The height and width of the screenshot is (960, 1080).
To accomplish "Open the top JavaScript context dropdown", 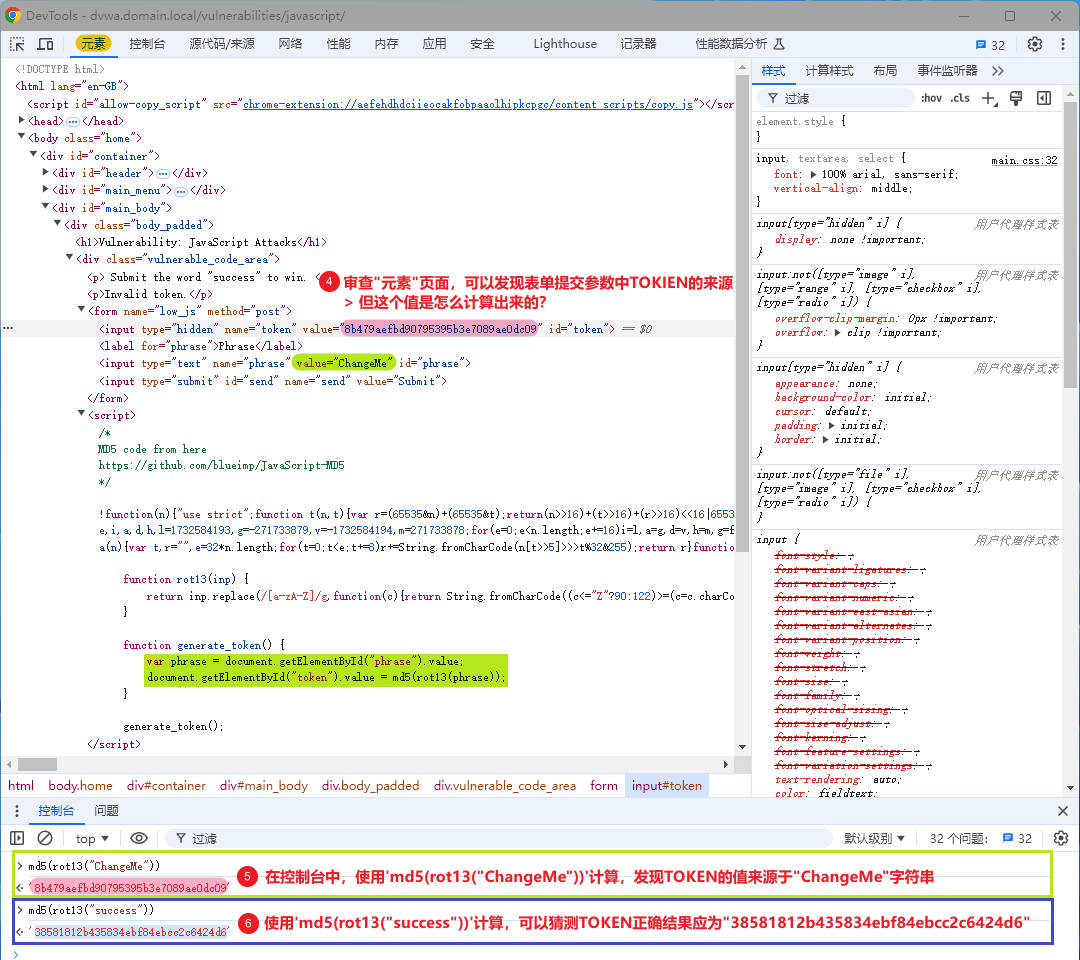I will 92,838.
